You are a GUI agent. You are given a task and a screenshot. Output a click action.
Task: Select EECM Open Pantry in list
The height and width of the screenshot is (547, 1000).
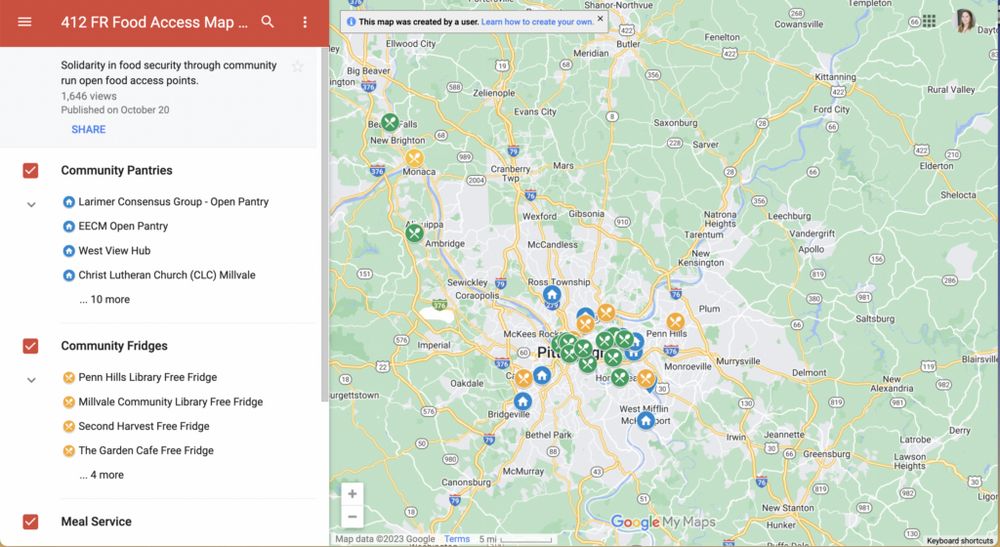click(x=123, y=226)
